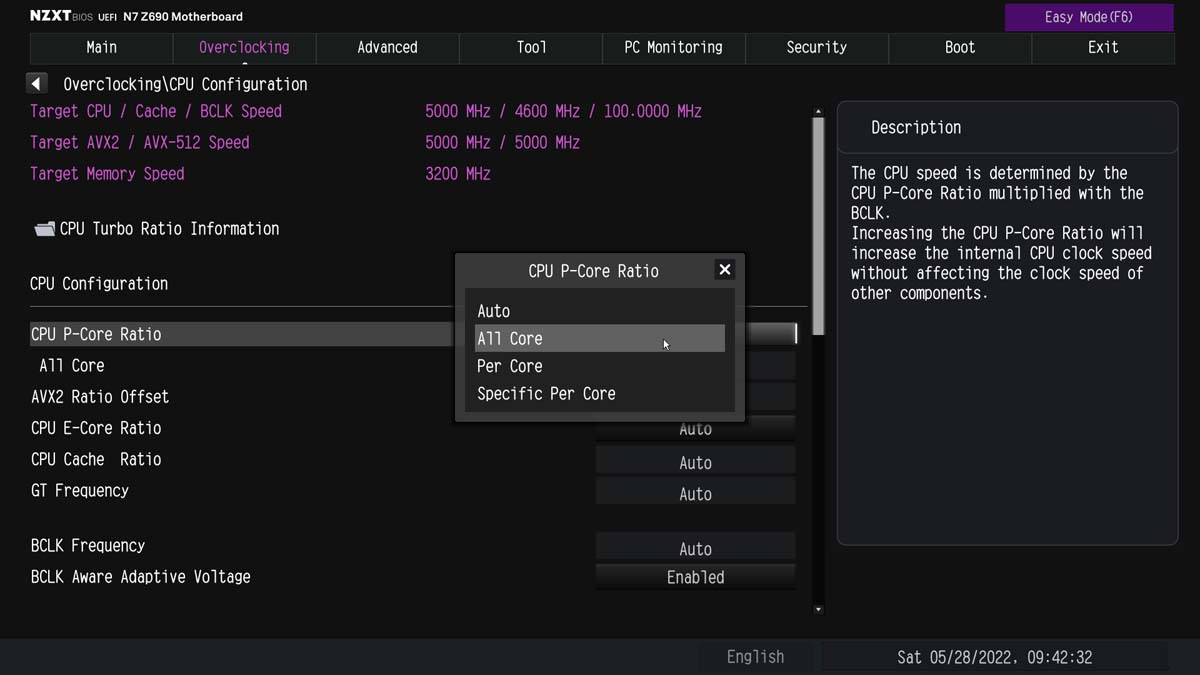Viewport: 1200px width, 675px height.
Task: Open BCLK Frequency Auto value field
Action: pos(696,549)
